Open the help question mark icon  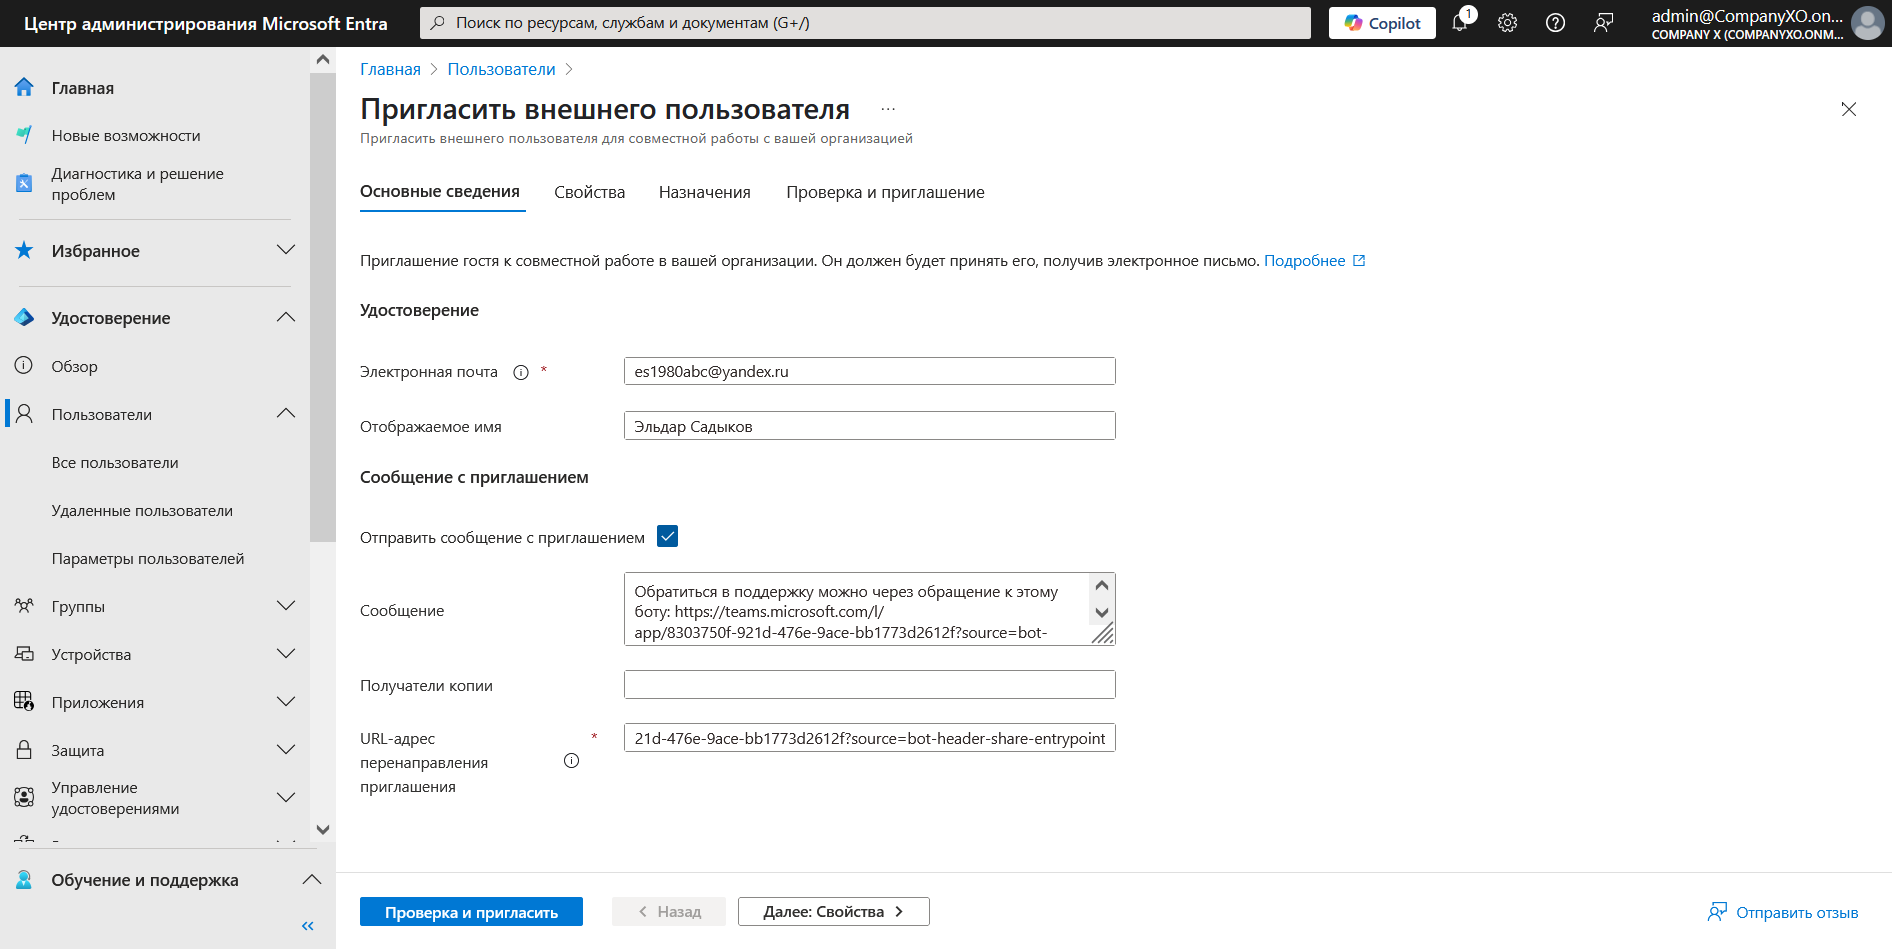tap(1555, 23)
